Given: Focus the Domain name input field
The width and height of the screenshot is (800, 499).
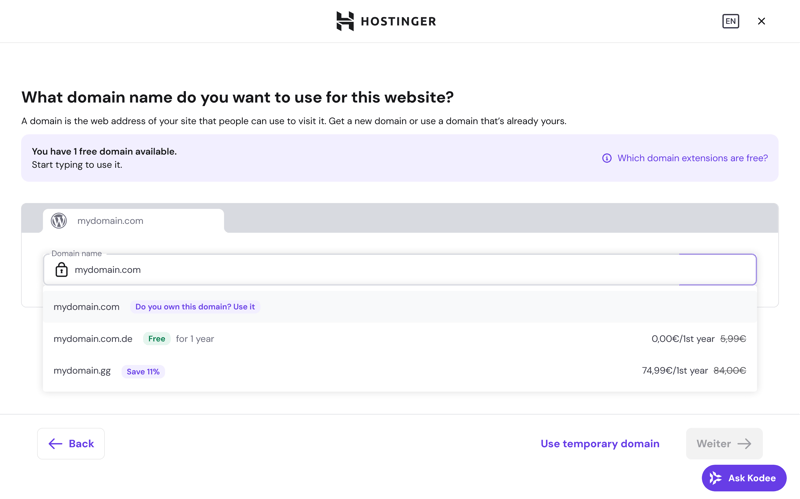Looking at the screenshot, I should tap(370, 270).
